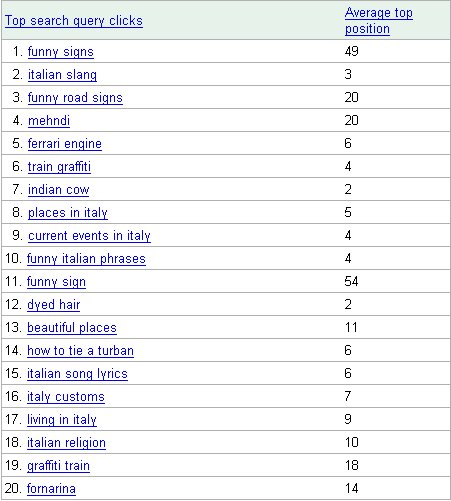Click the 'funny italian phrases' link

[86, 259]
